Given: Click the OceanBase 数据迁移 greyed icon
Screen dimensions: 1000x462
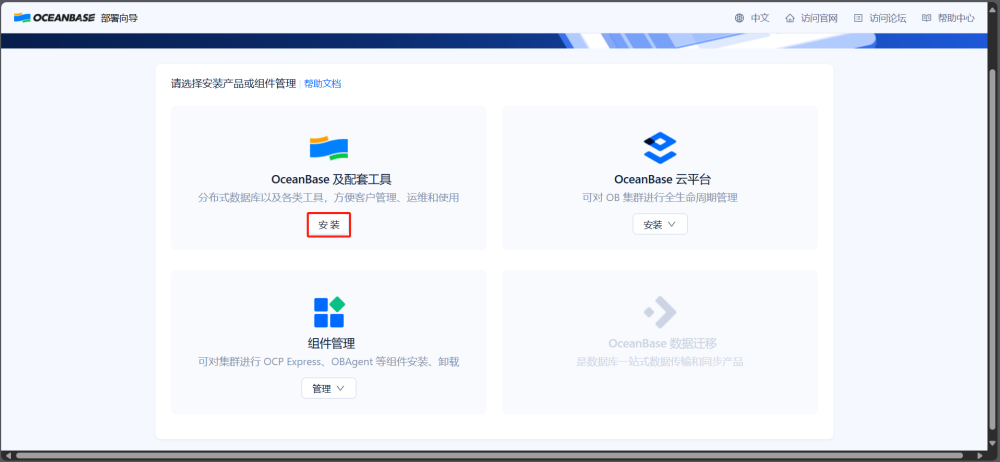Looking at the screenshot, I should coord(659,312).
